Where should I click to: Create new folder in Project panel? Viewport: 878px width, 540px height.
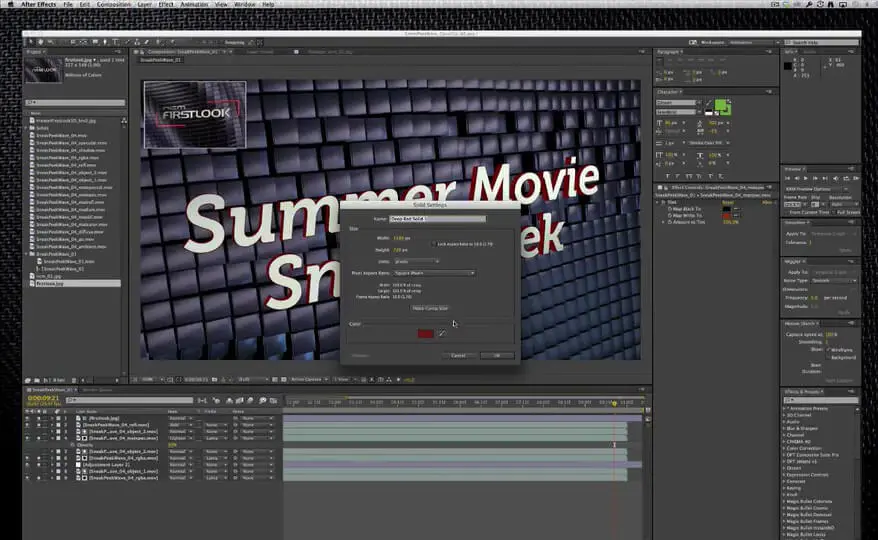37,380
